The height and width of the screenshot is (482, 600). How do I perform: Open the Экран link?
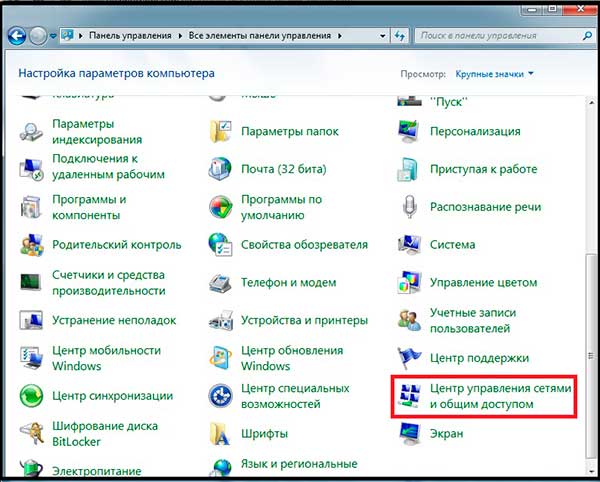(446, 434)
